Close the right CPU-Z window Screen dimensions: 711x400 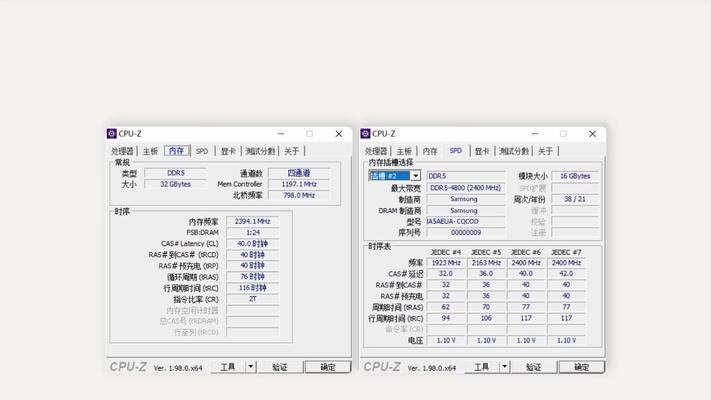point(593,134)
